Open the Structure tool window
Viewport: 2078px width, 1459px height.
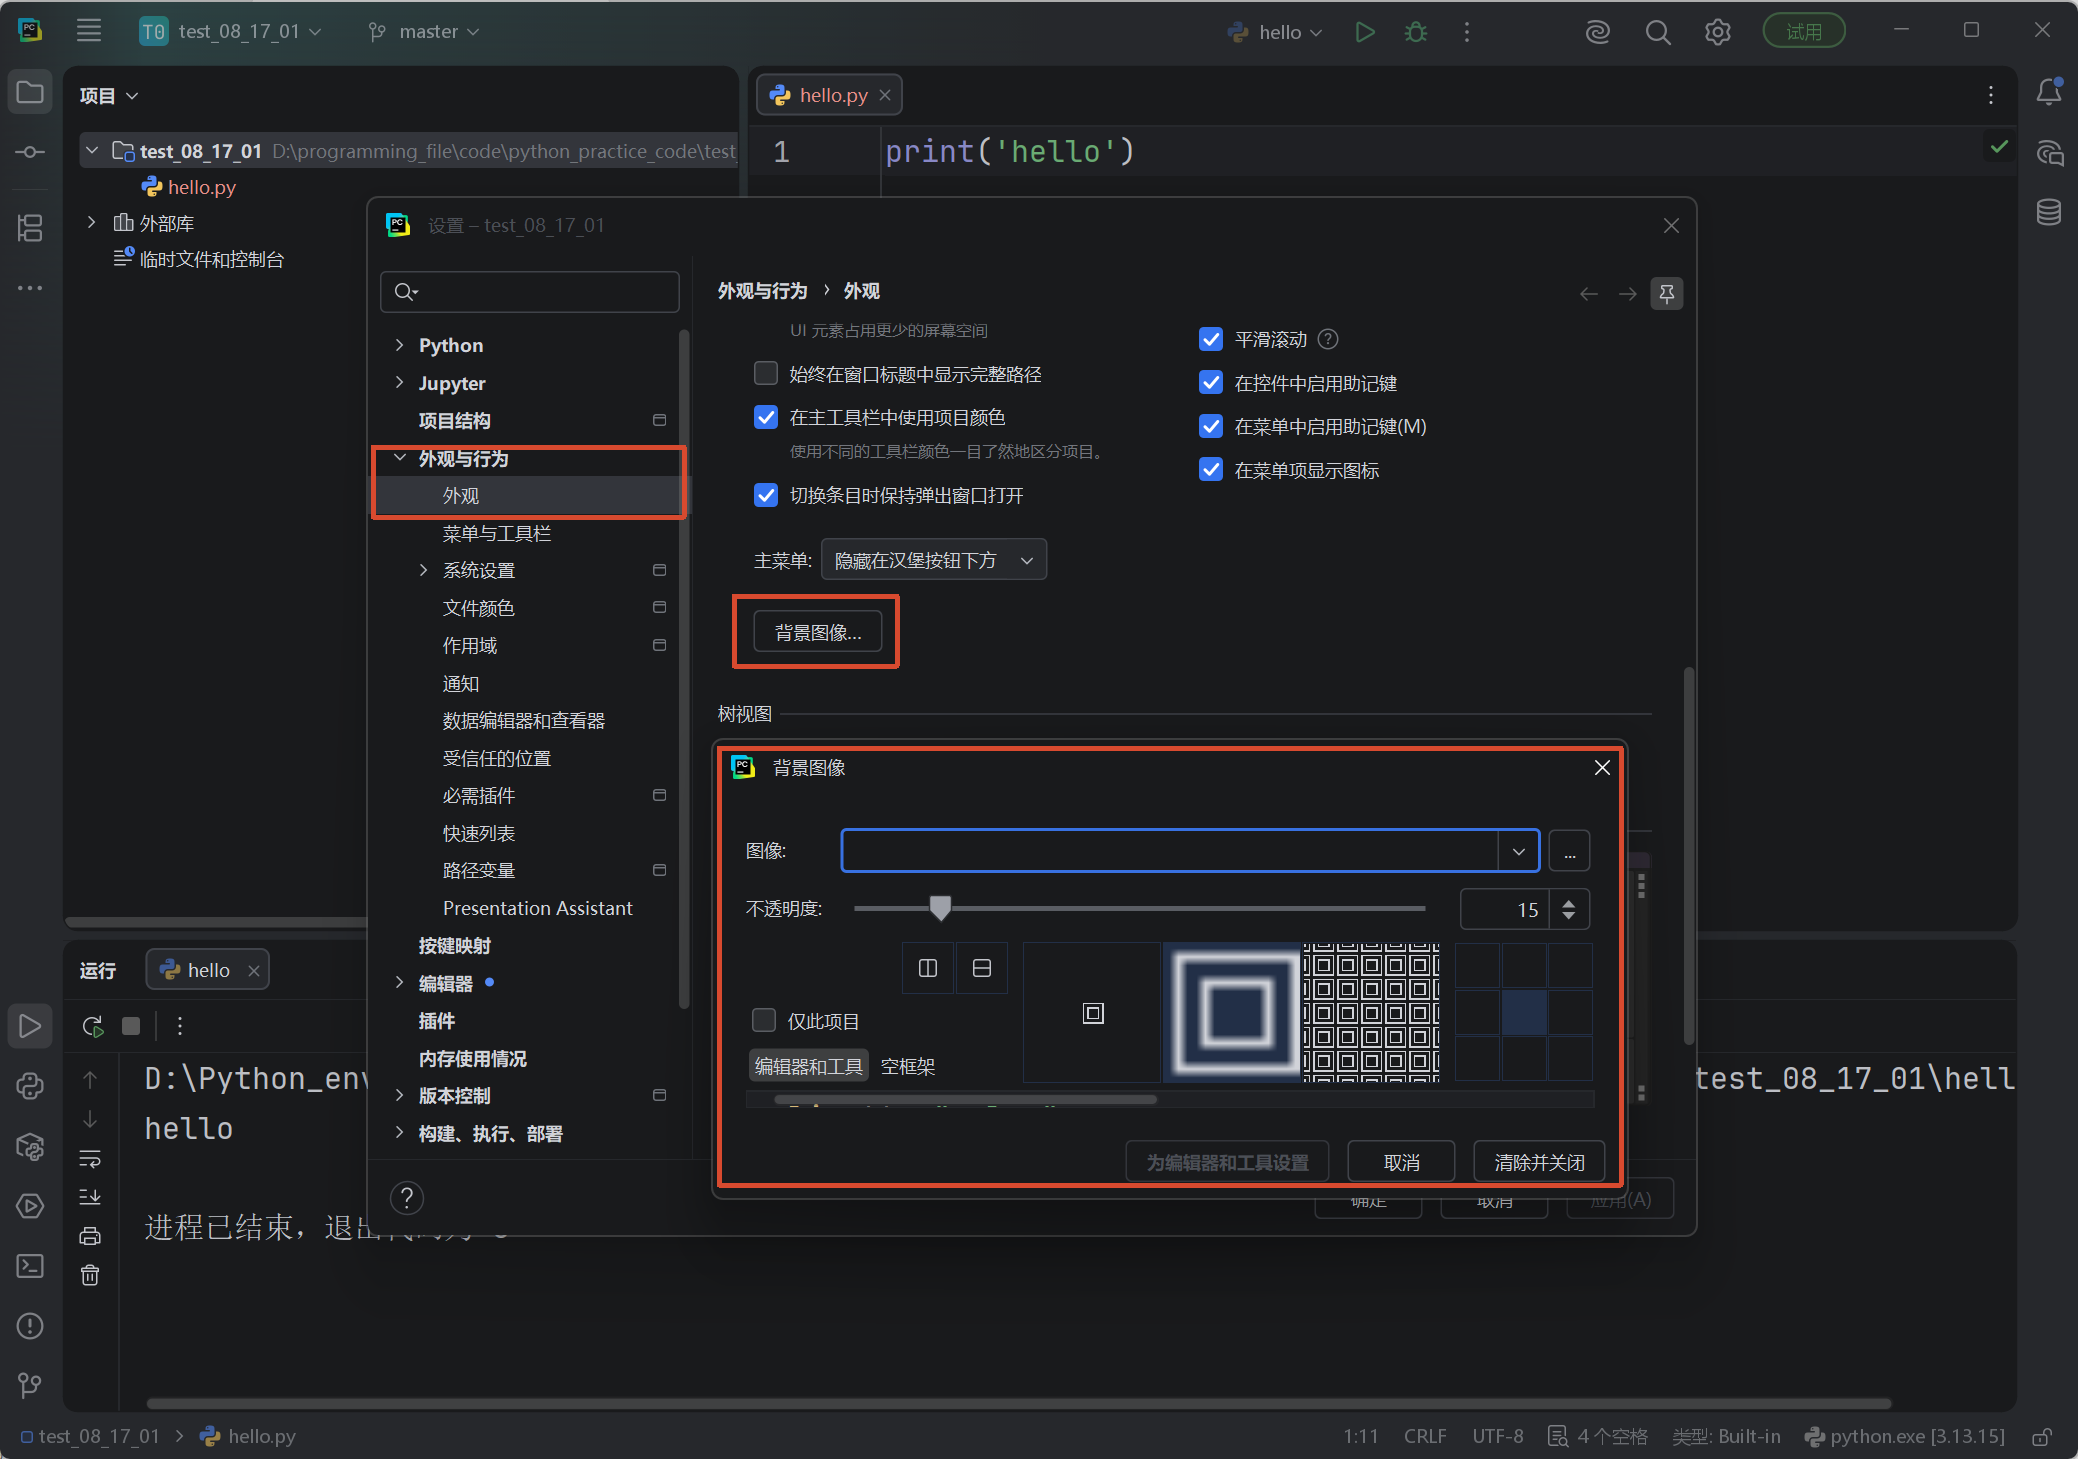[30, 228]
